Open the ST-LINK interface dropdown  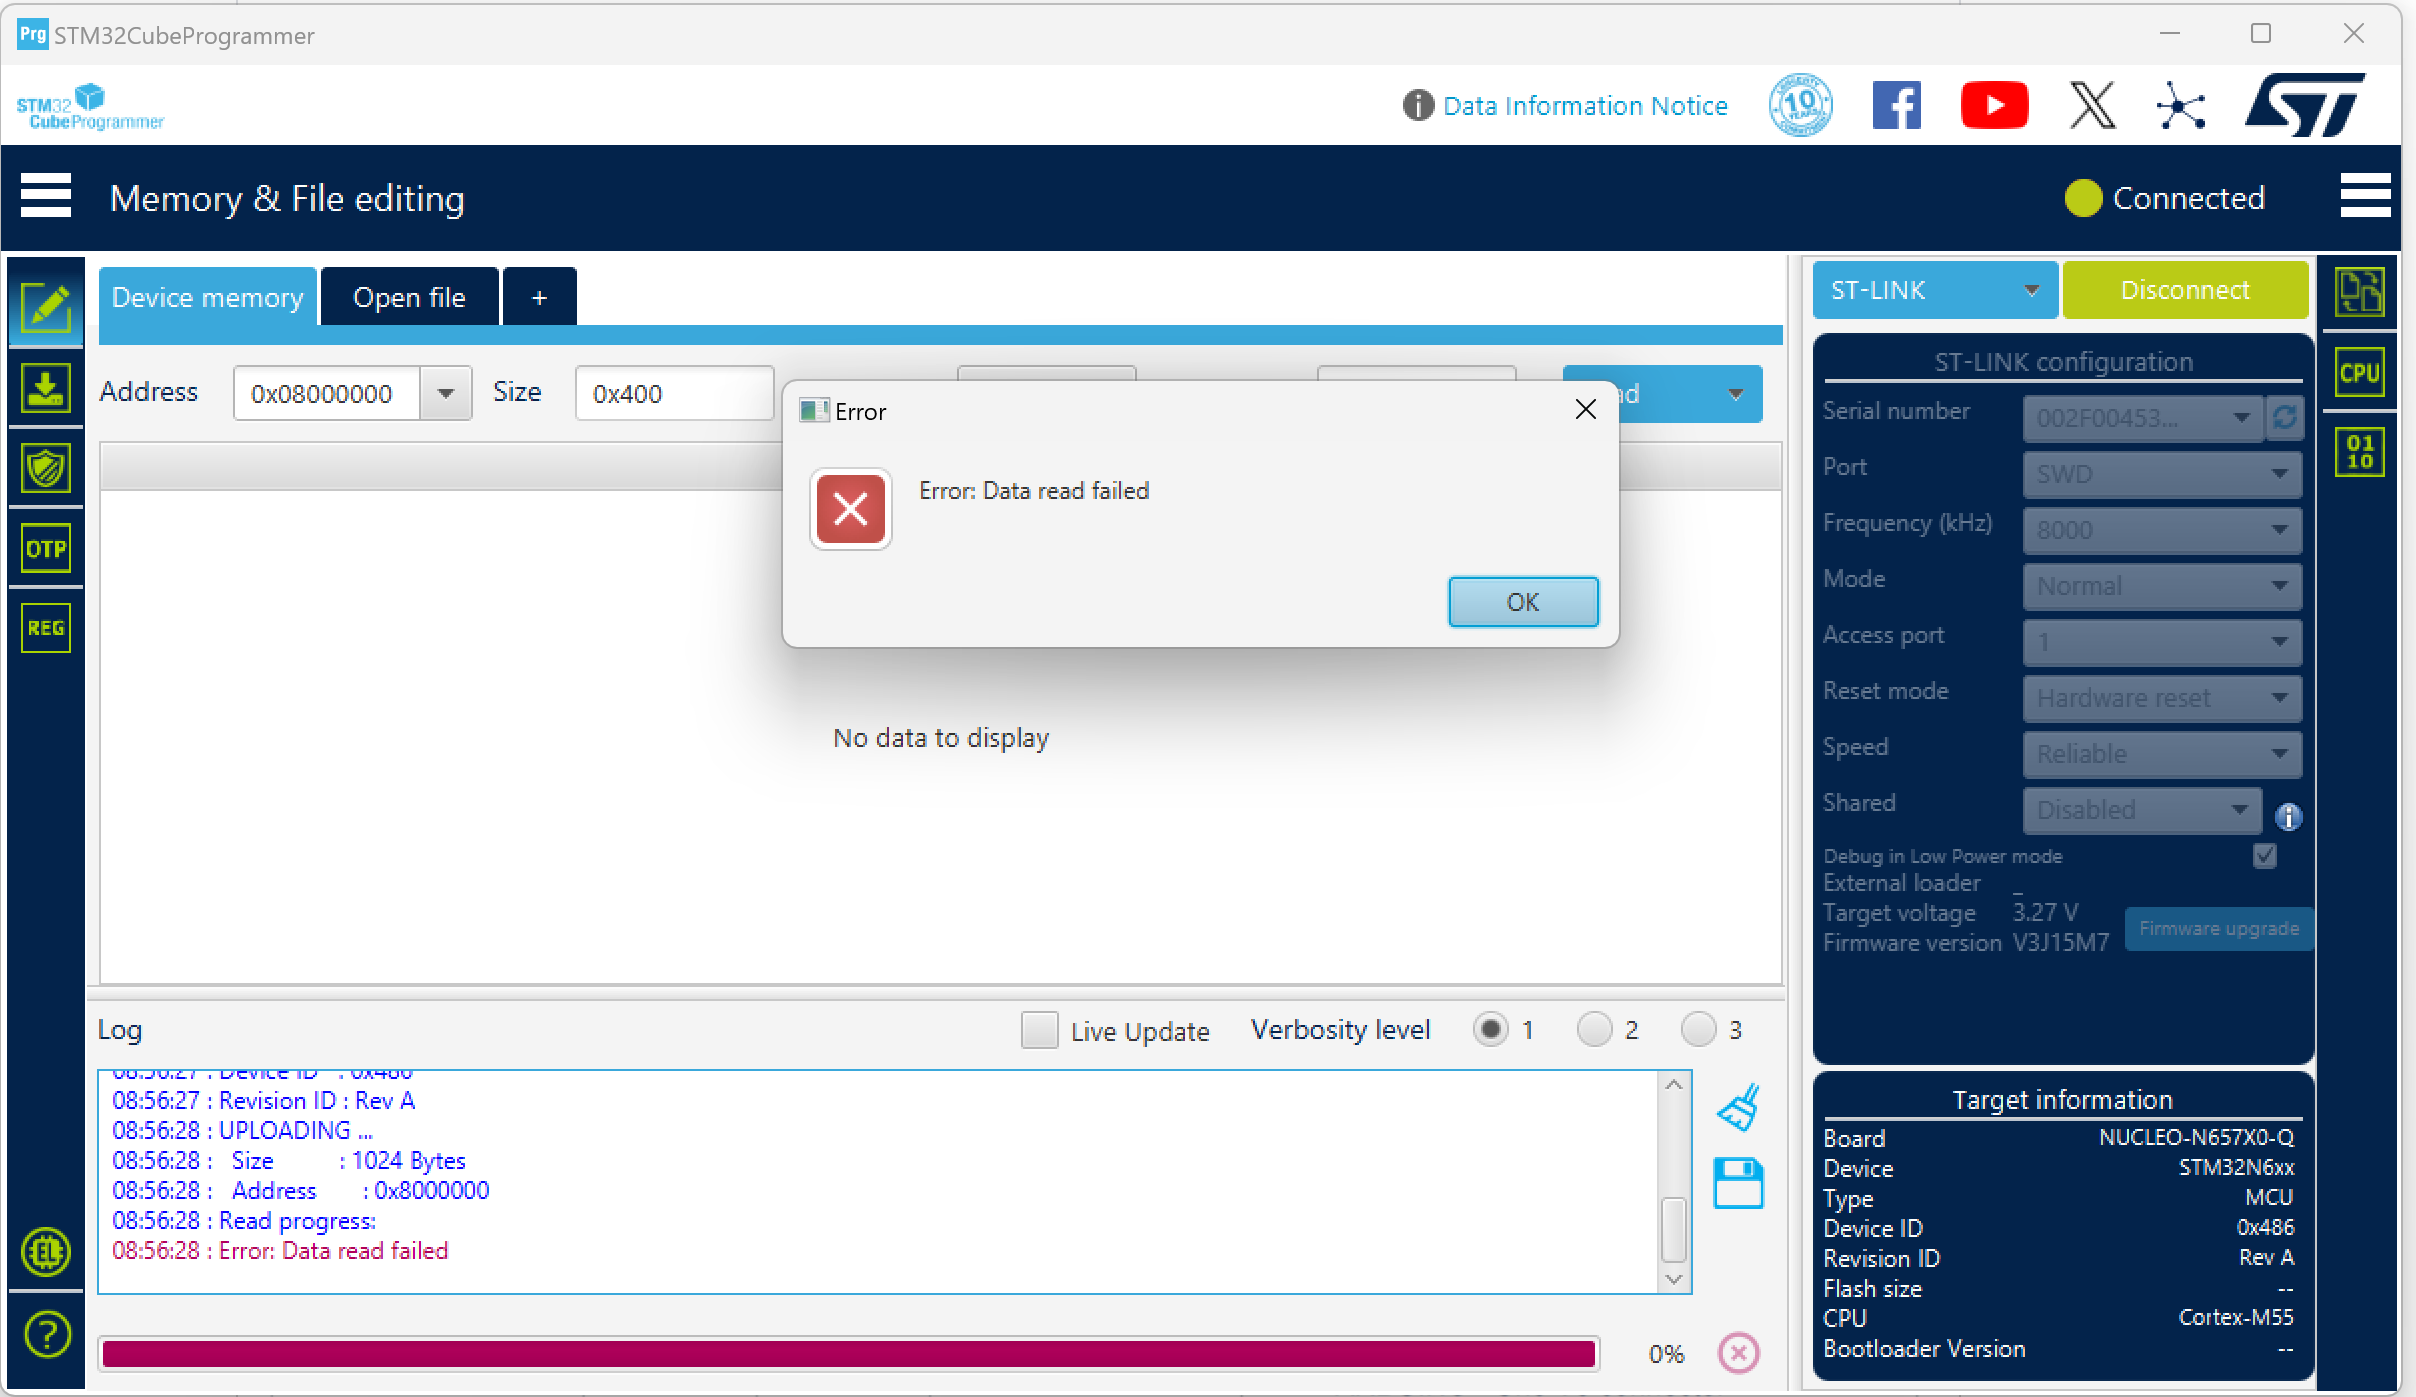[x=1934, y=290]
